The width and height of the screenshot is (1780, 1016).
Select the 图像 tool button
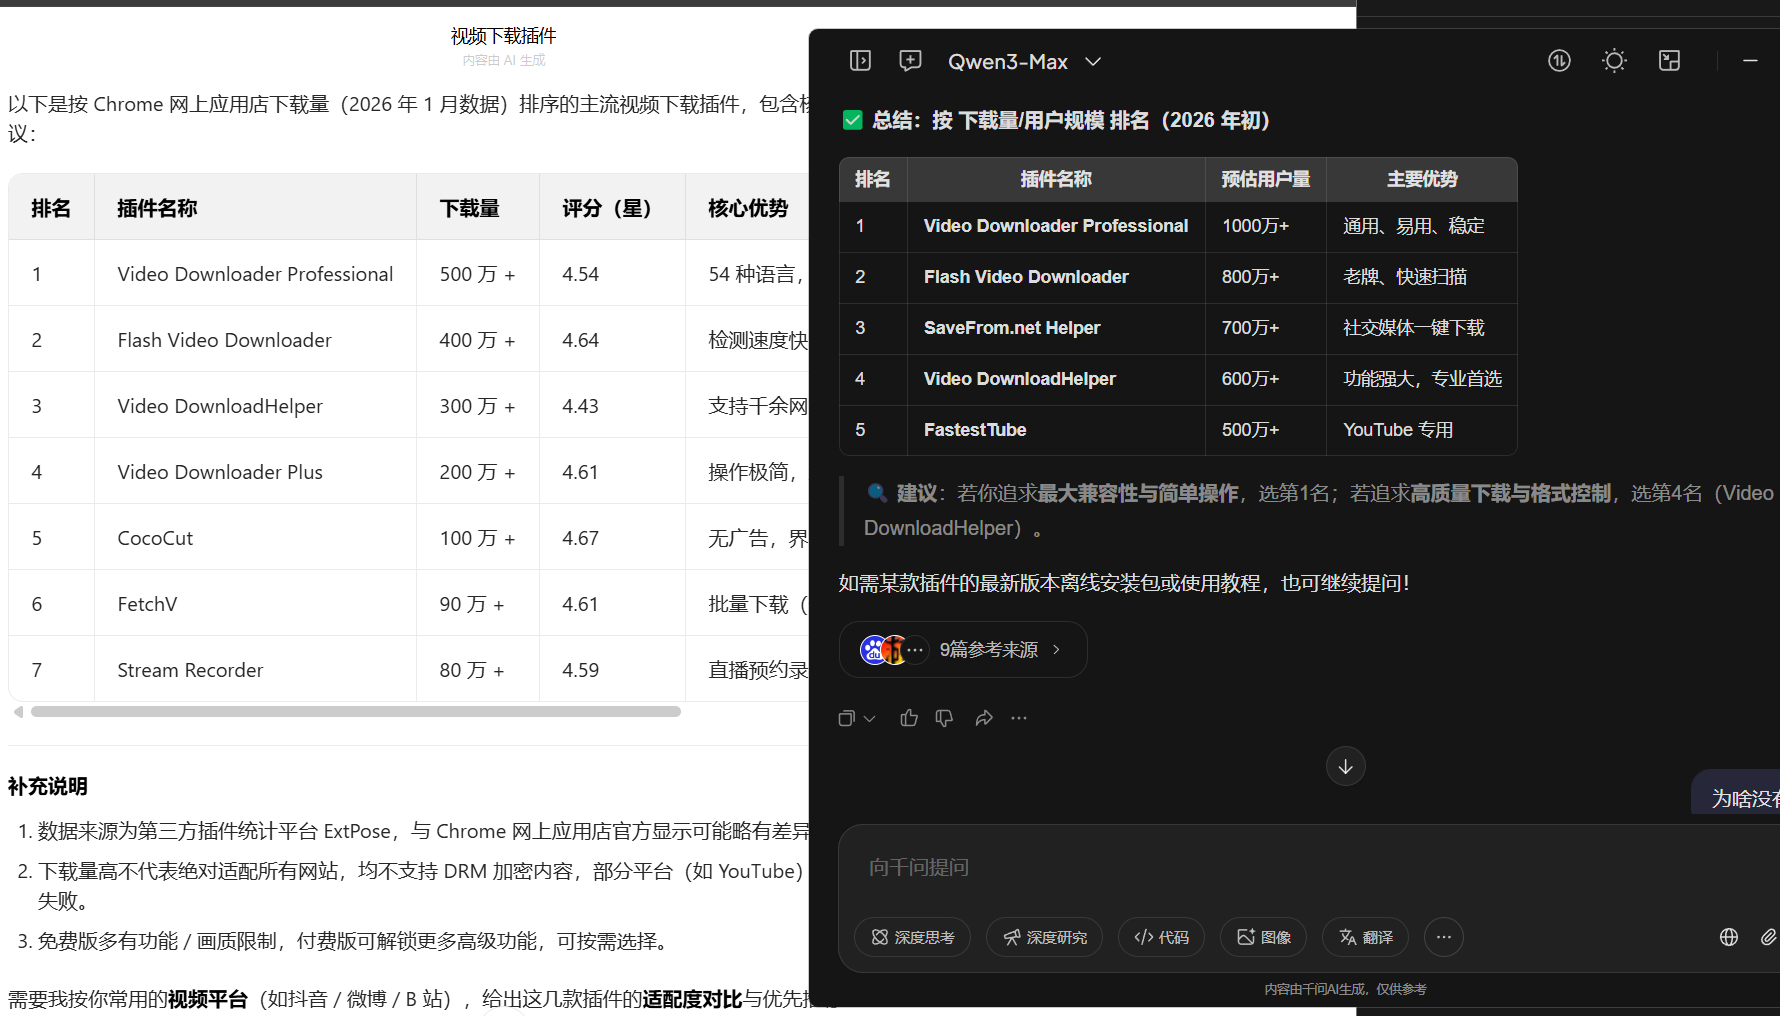(x=1263, y=937)
